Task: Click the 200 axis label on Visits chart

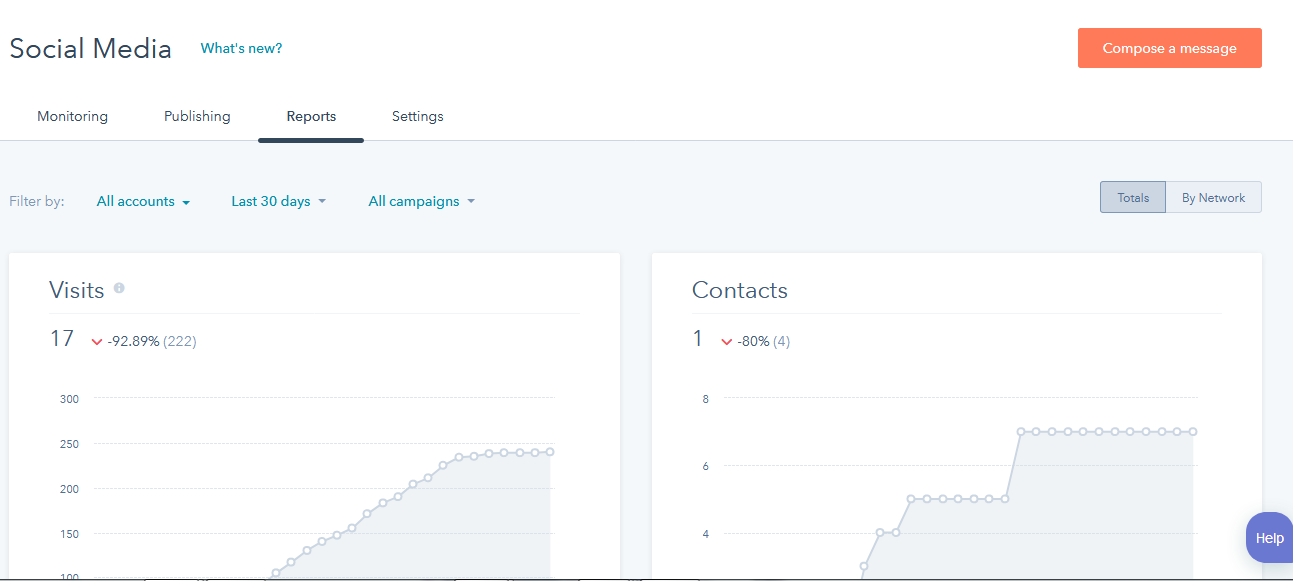Action: click(69, 488)
